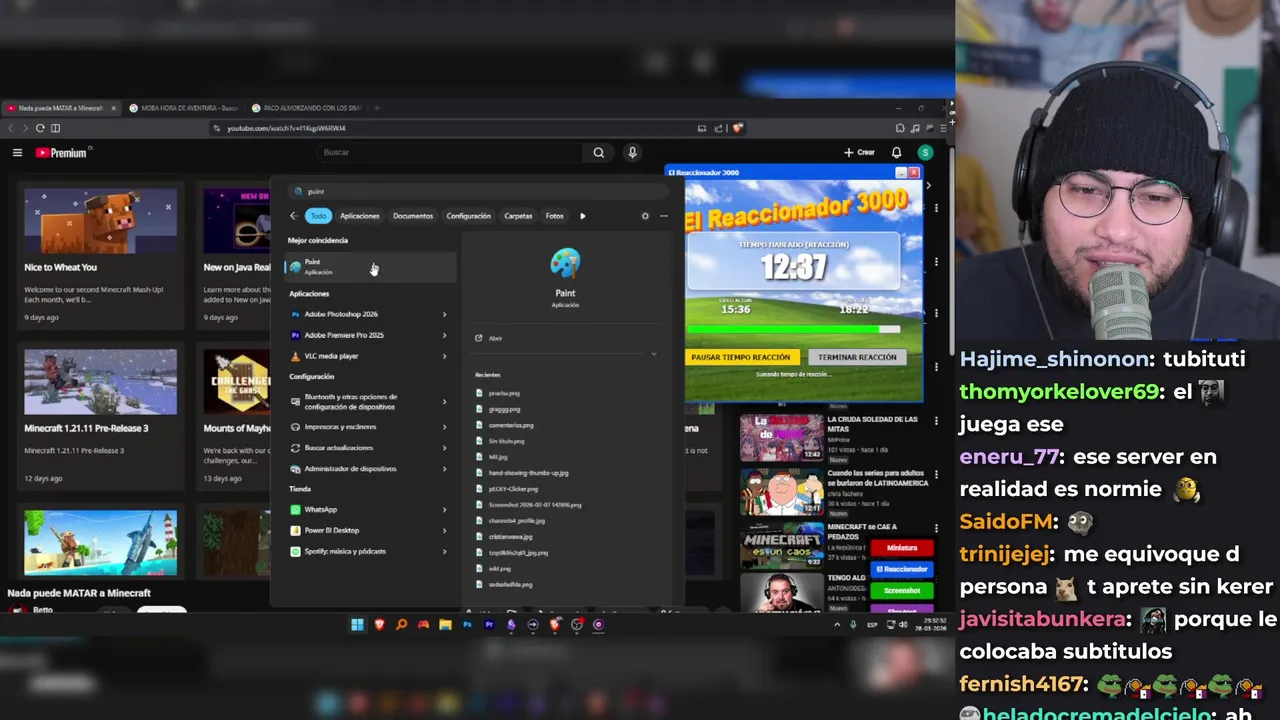Expand Impresoras y escáneres result chevron
Viewport: 1280px width, 720px height.
click(445, 427)
